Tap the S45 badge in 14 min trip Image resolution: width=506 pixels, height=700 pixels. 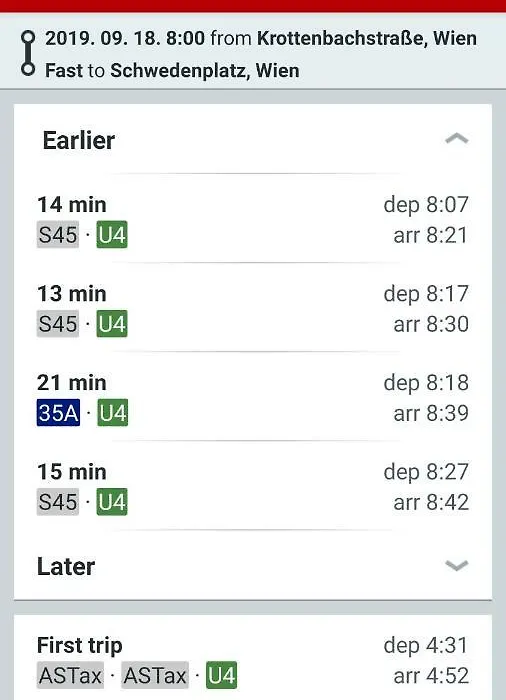58,235
